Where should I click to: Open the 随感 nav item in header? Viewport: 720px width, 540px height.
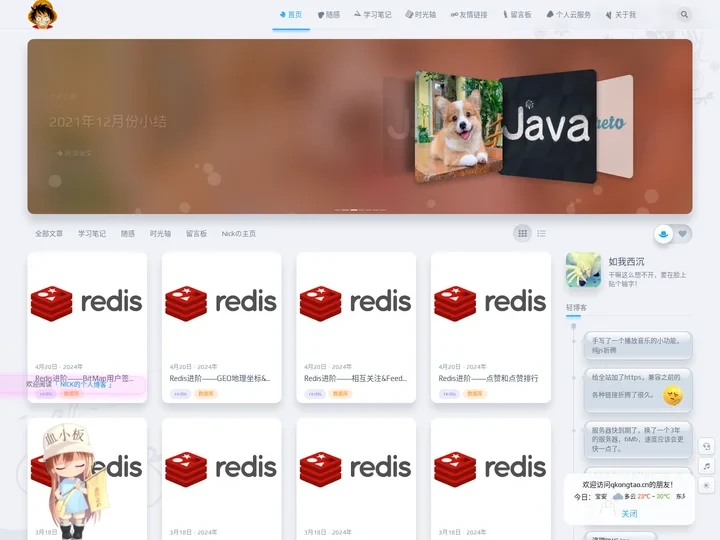(329, 15)
